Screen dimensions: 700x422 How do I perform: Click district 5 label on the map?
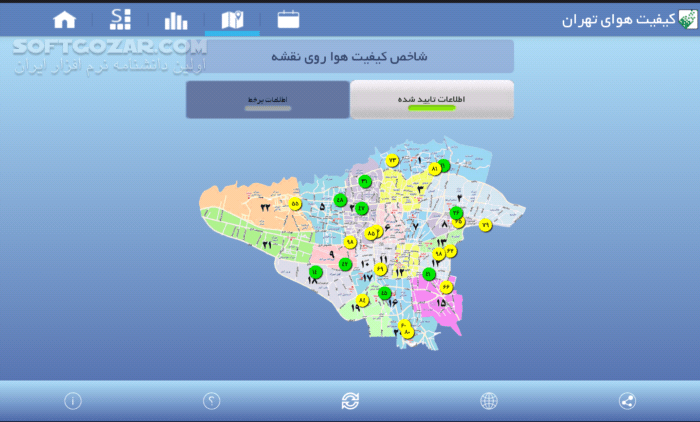(x=322, y=207)
